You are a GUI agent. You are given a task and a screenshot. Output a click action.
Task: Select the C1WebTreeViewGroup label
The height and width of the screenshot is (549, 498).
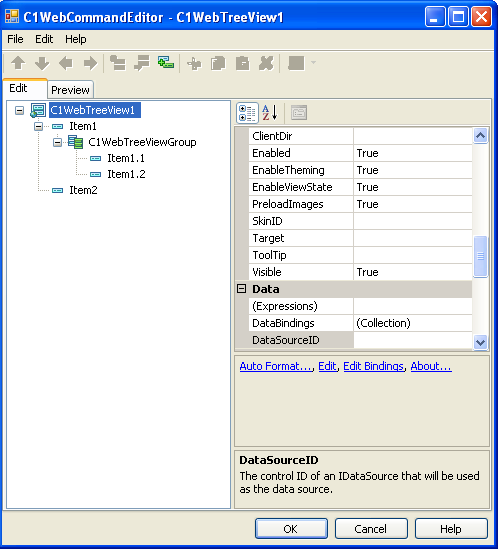coord(142,142)
